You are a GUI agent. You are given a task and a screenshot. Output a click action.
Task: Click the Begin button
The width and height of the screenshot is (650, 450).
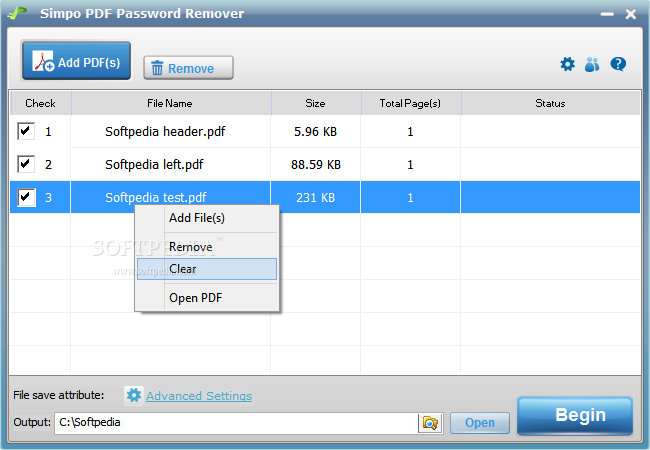tap(575, 416)
